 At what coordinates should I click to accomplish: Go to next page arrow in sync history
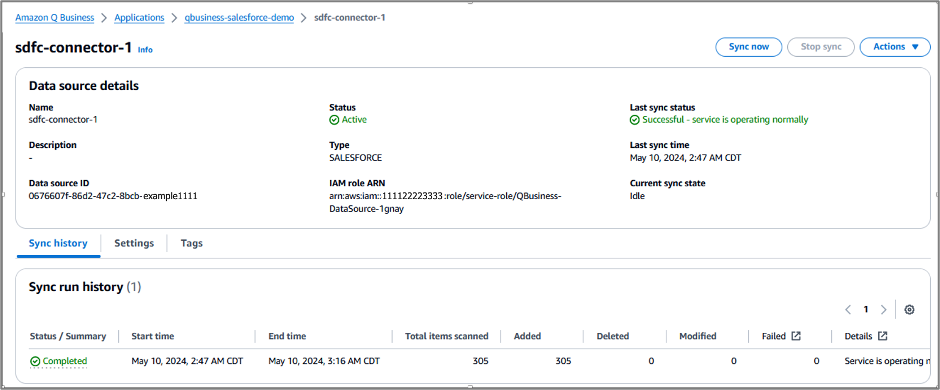883,310
